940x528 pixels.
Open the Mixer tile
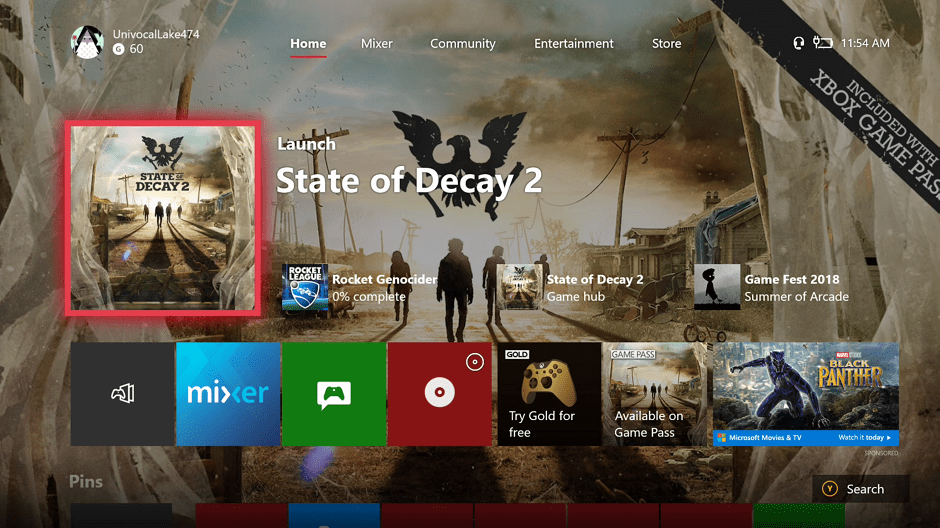tap(228, 394)
